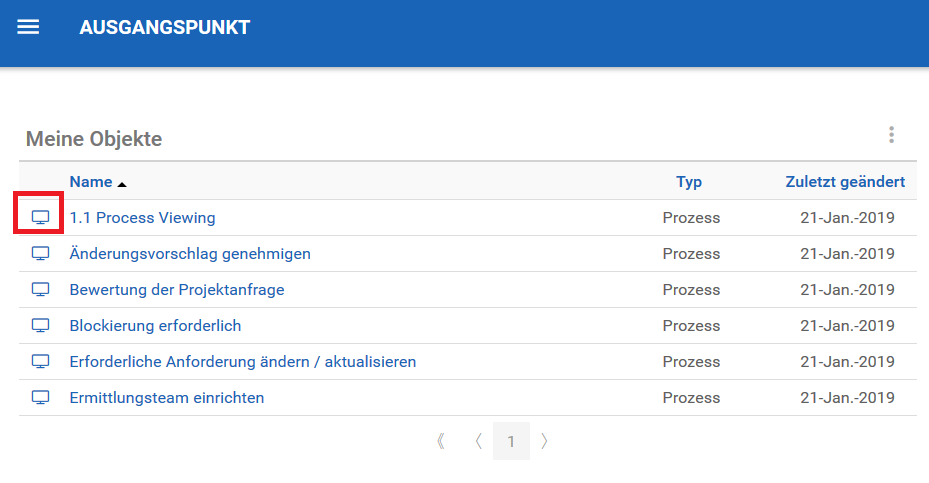Open the 1.1 Process Viewing link

coord(142,218)
